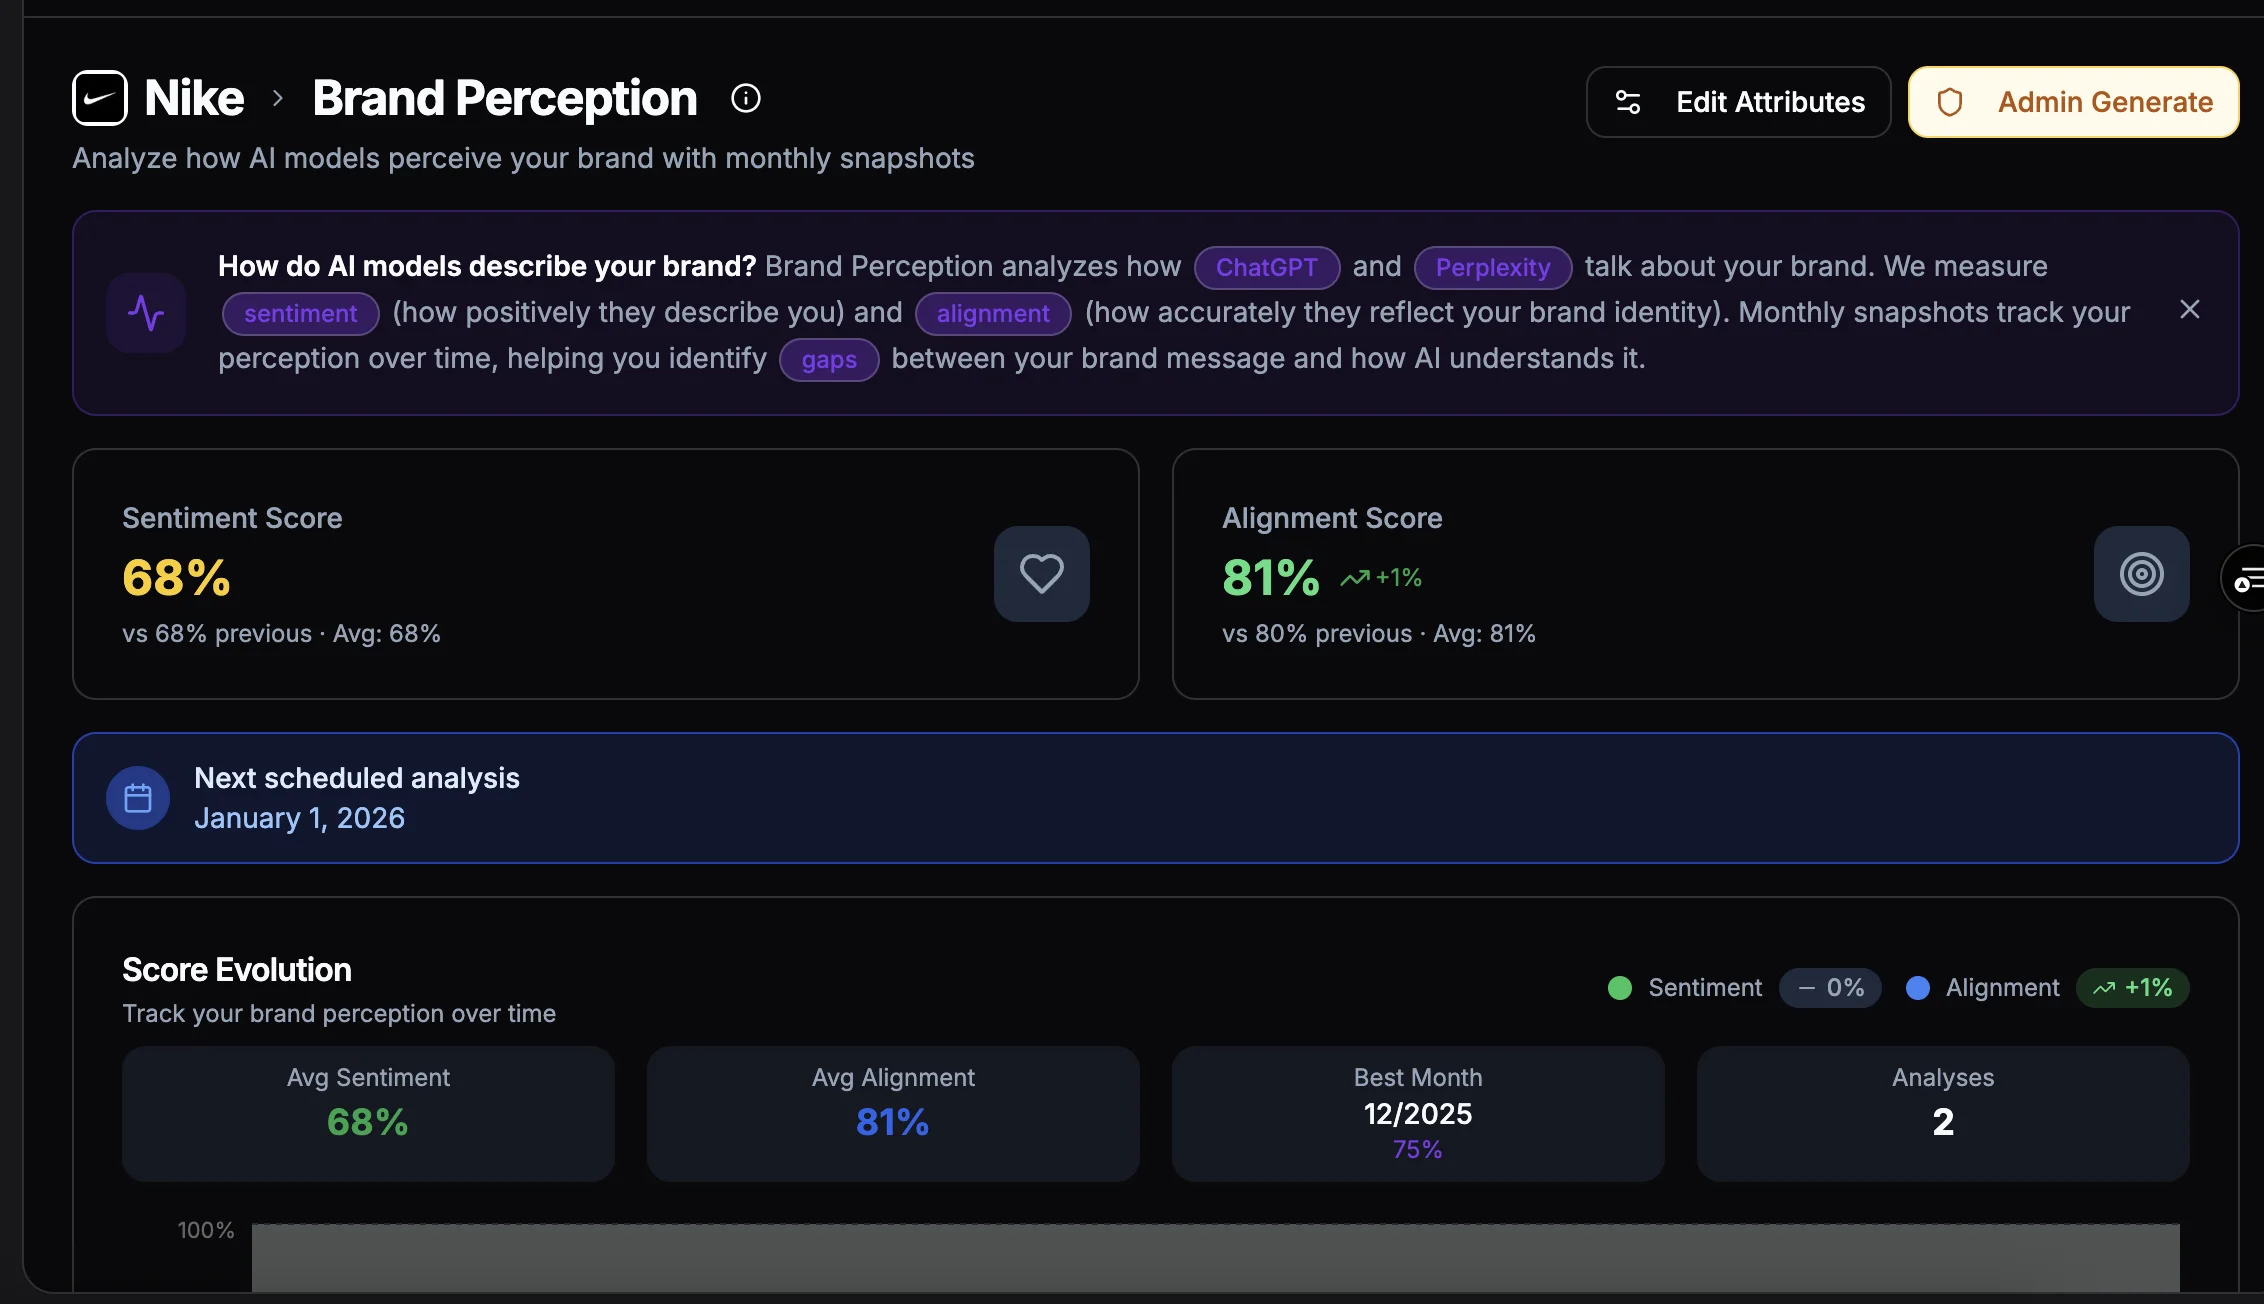Click the Nike logo icon
Screen dimensions: 2264x1304
point(99,97)
